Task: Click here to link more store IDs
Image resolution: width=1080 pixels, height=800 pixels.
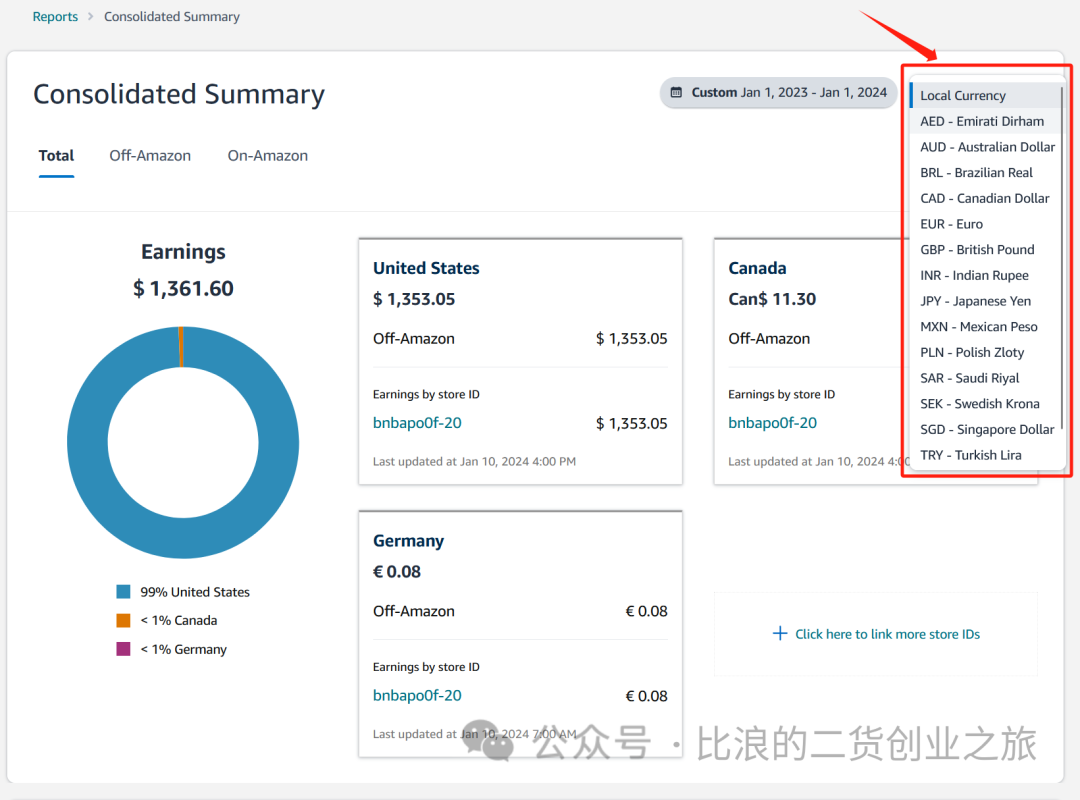Action: tap(887, 634)
